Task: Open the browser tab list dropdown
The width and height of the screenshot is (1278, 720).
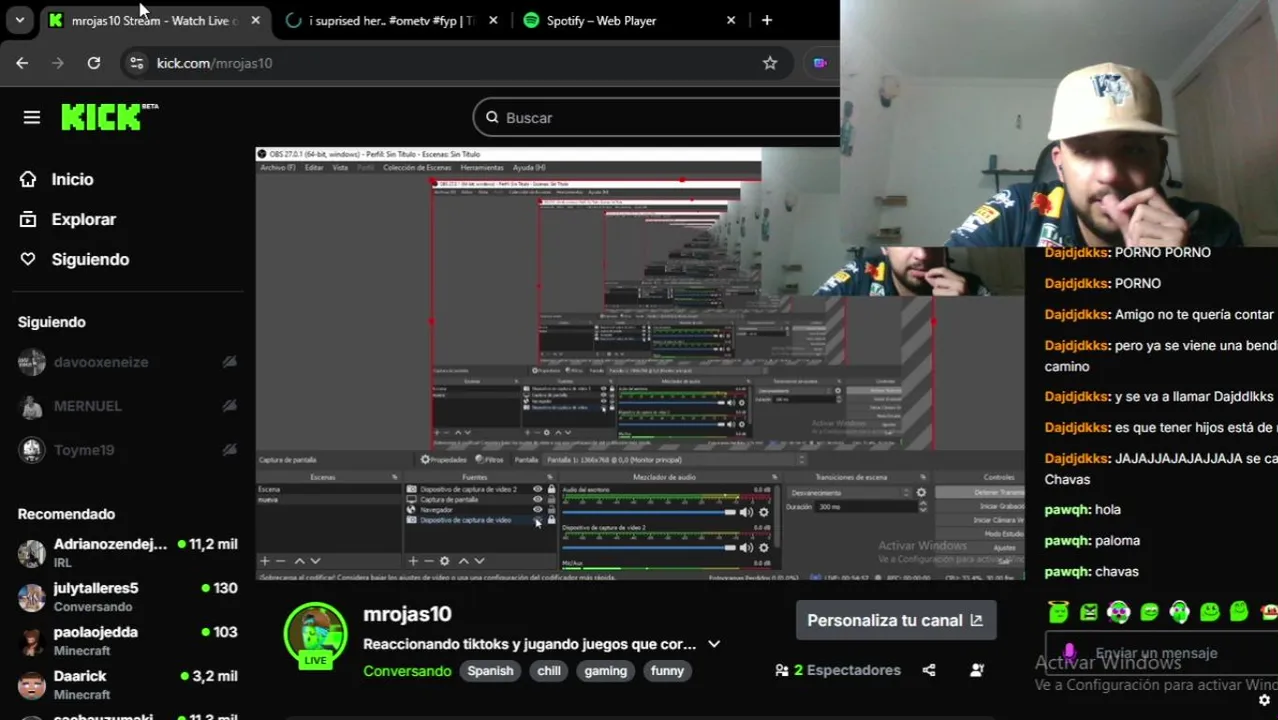Action: (19, 20)
